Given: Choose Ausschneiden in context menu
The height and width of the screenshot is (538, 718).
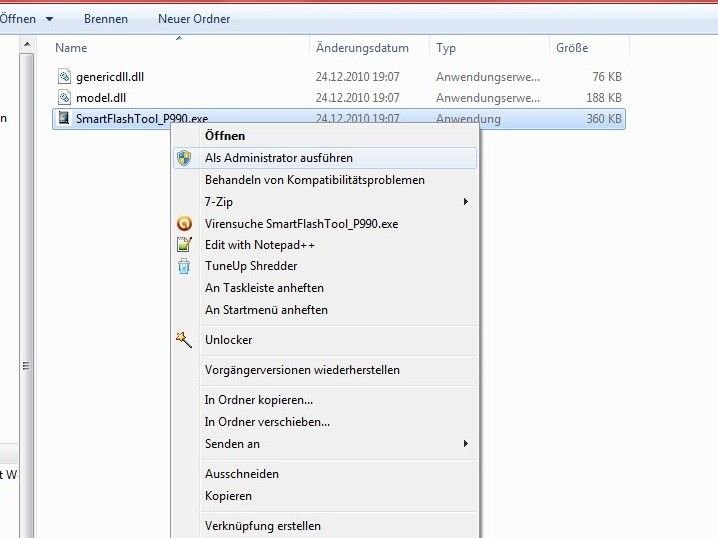Looking at the screenshot, I should click(x=325, y=474).
